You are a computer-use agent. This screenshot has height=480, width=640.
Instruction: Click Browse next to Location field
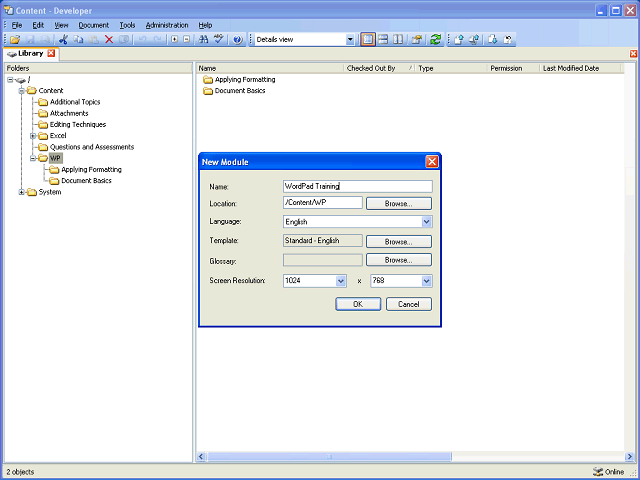tap(399, 204)
